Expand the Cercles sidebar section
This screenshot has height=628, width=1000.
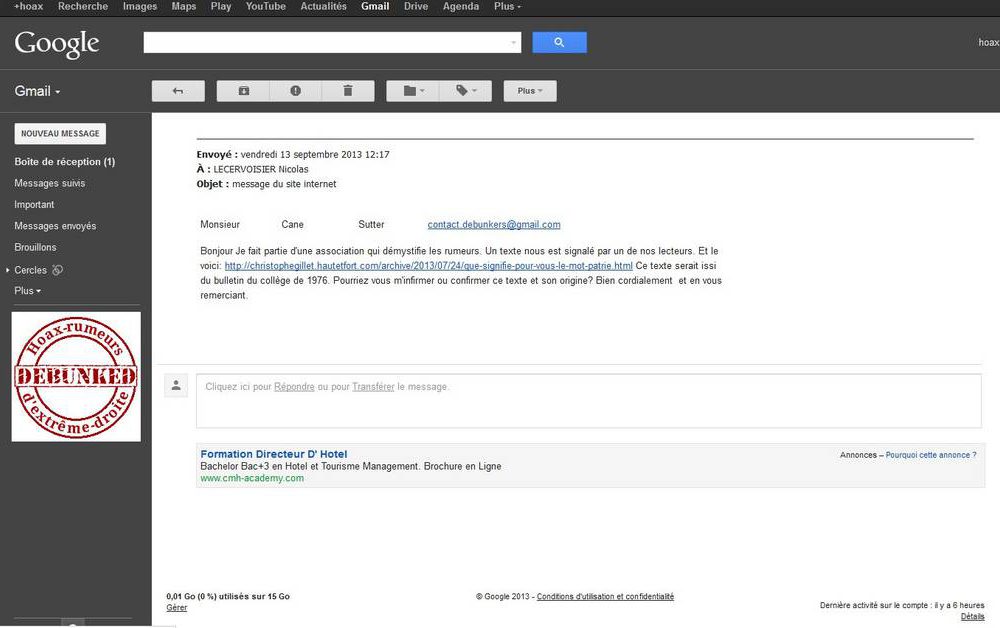[8, 270]
